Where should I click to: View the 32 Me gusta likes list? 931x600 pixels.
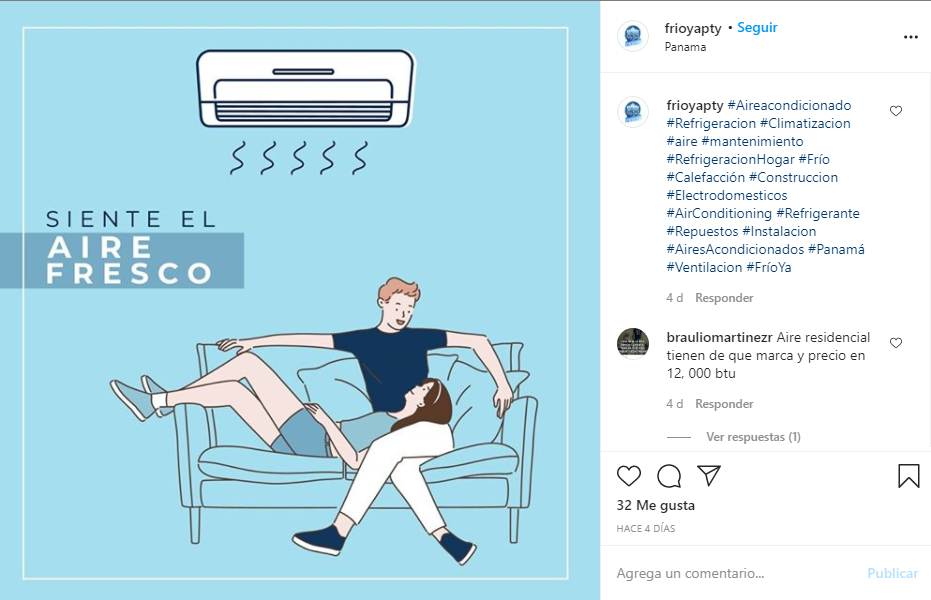click(x=656, y=505)
